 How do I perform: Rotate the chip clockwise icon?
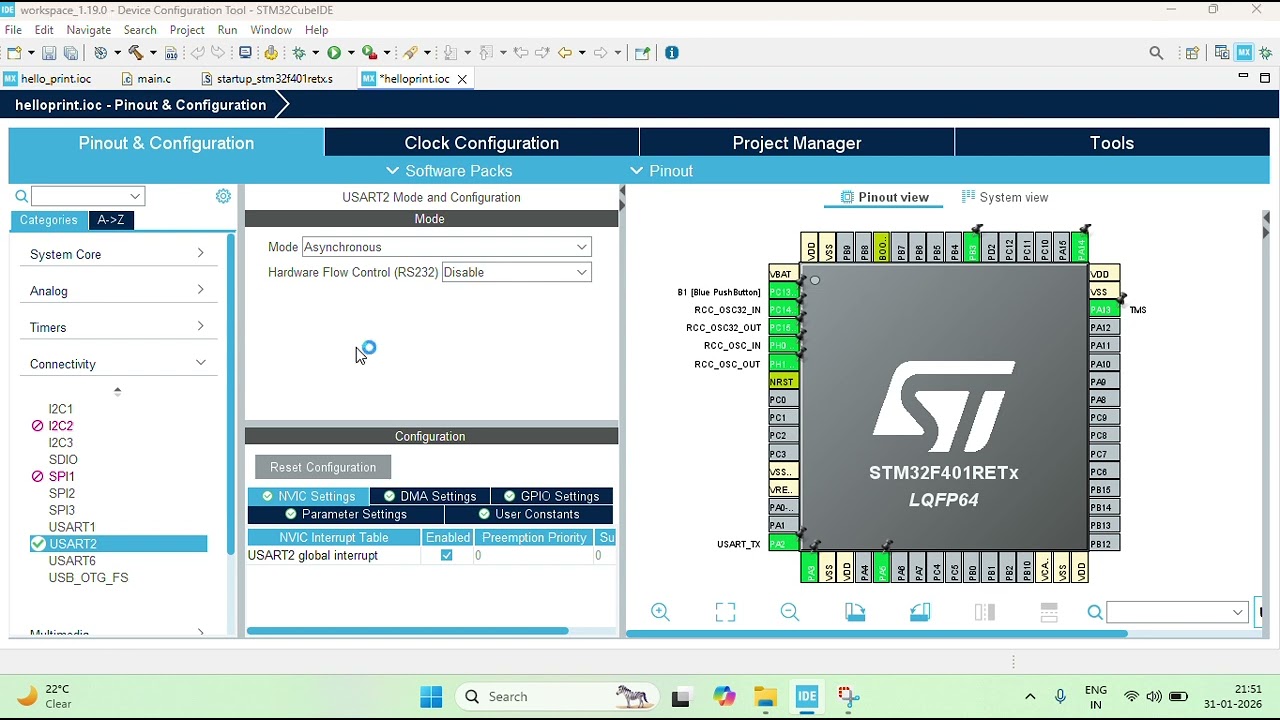pos(855,612)
